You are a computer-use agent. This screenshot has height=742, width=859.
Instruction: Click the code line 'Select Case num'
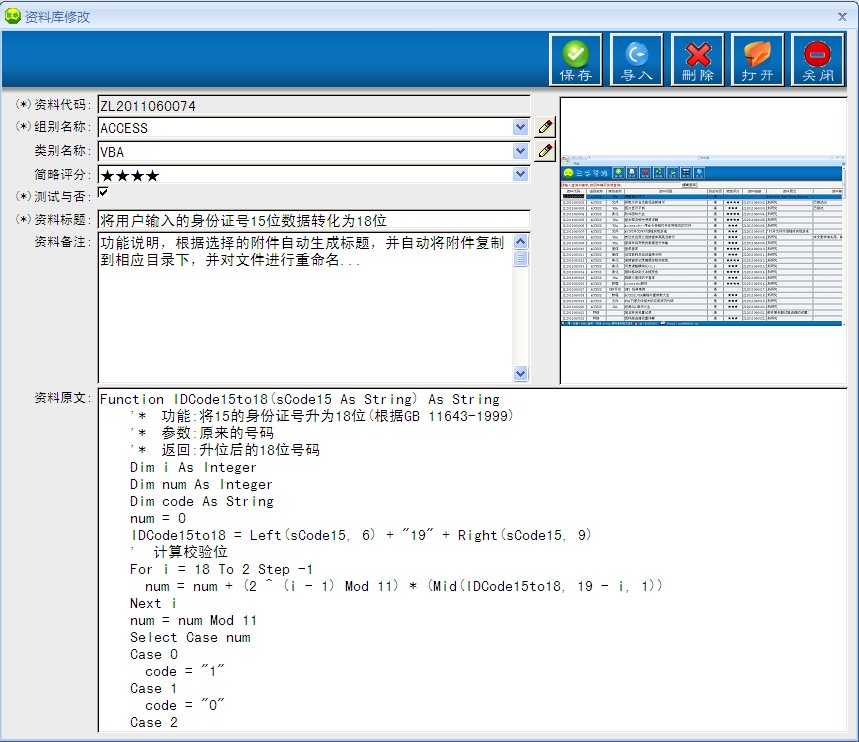point(190,637)
